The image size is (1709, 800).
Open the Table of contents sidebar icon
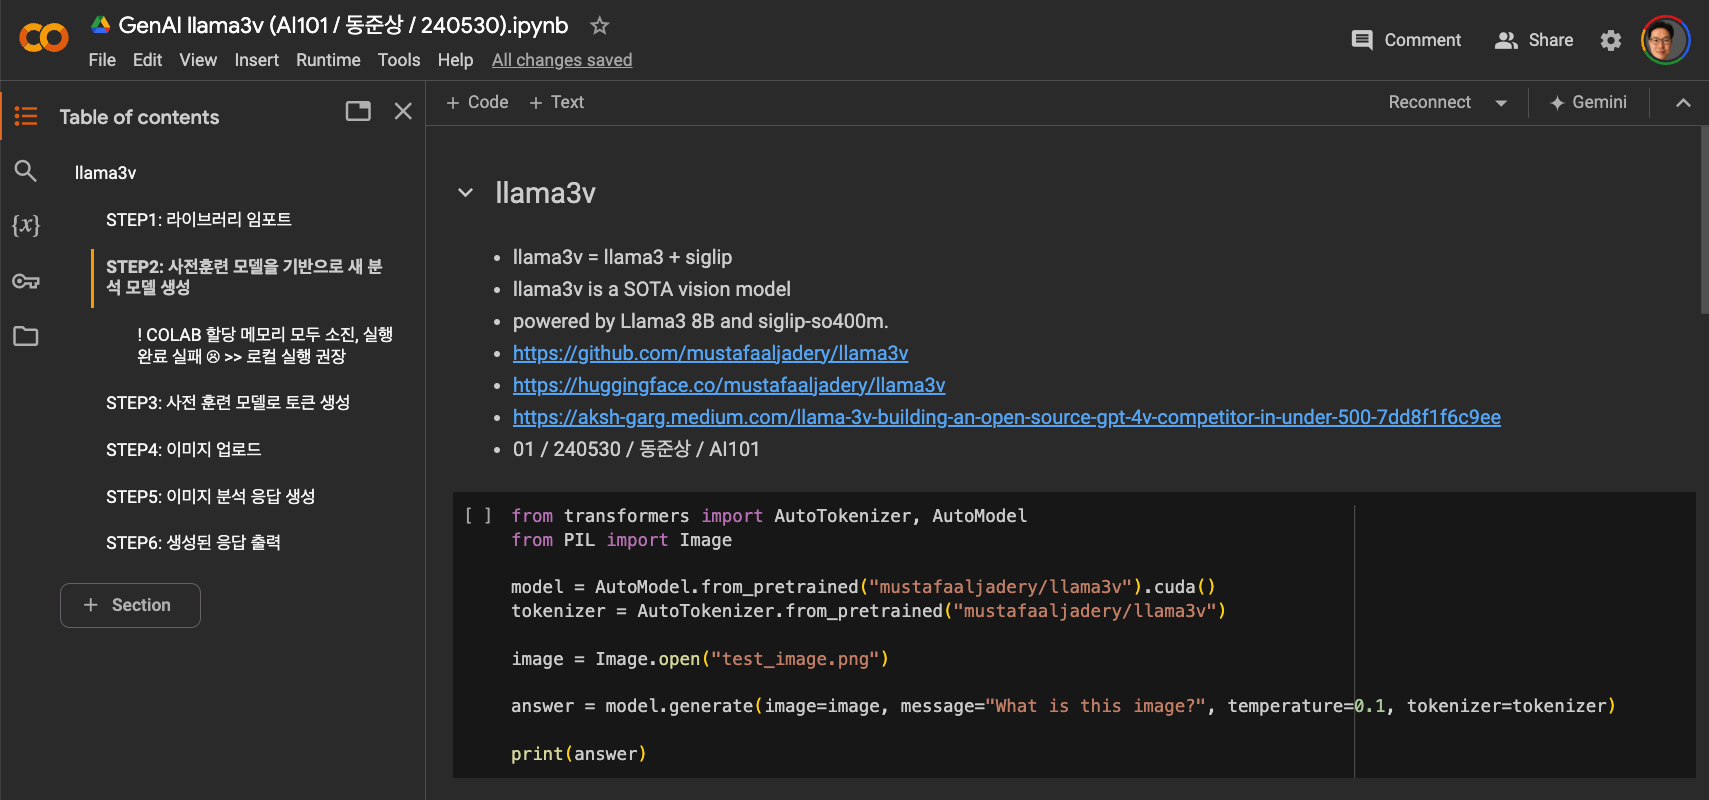(26, 117)
